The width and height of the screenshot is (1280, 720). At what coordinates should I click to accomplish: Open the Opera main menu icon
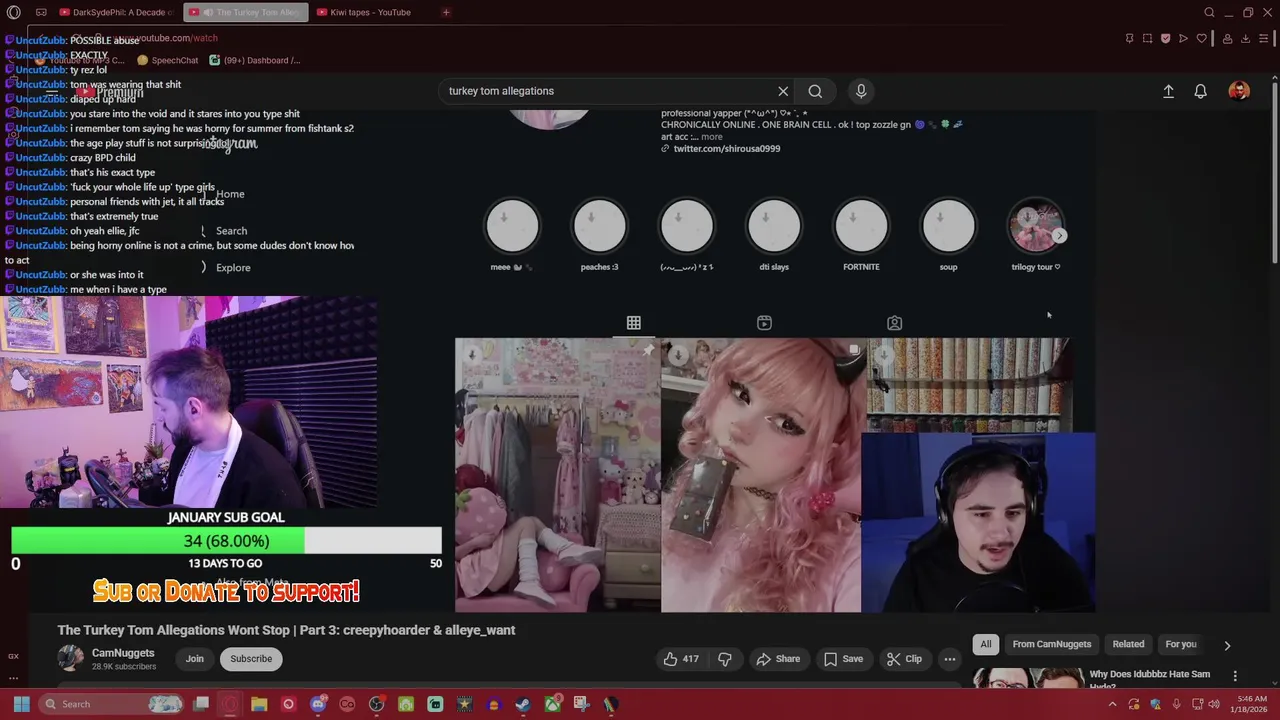(x=13, y=12)
